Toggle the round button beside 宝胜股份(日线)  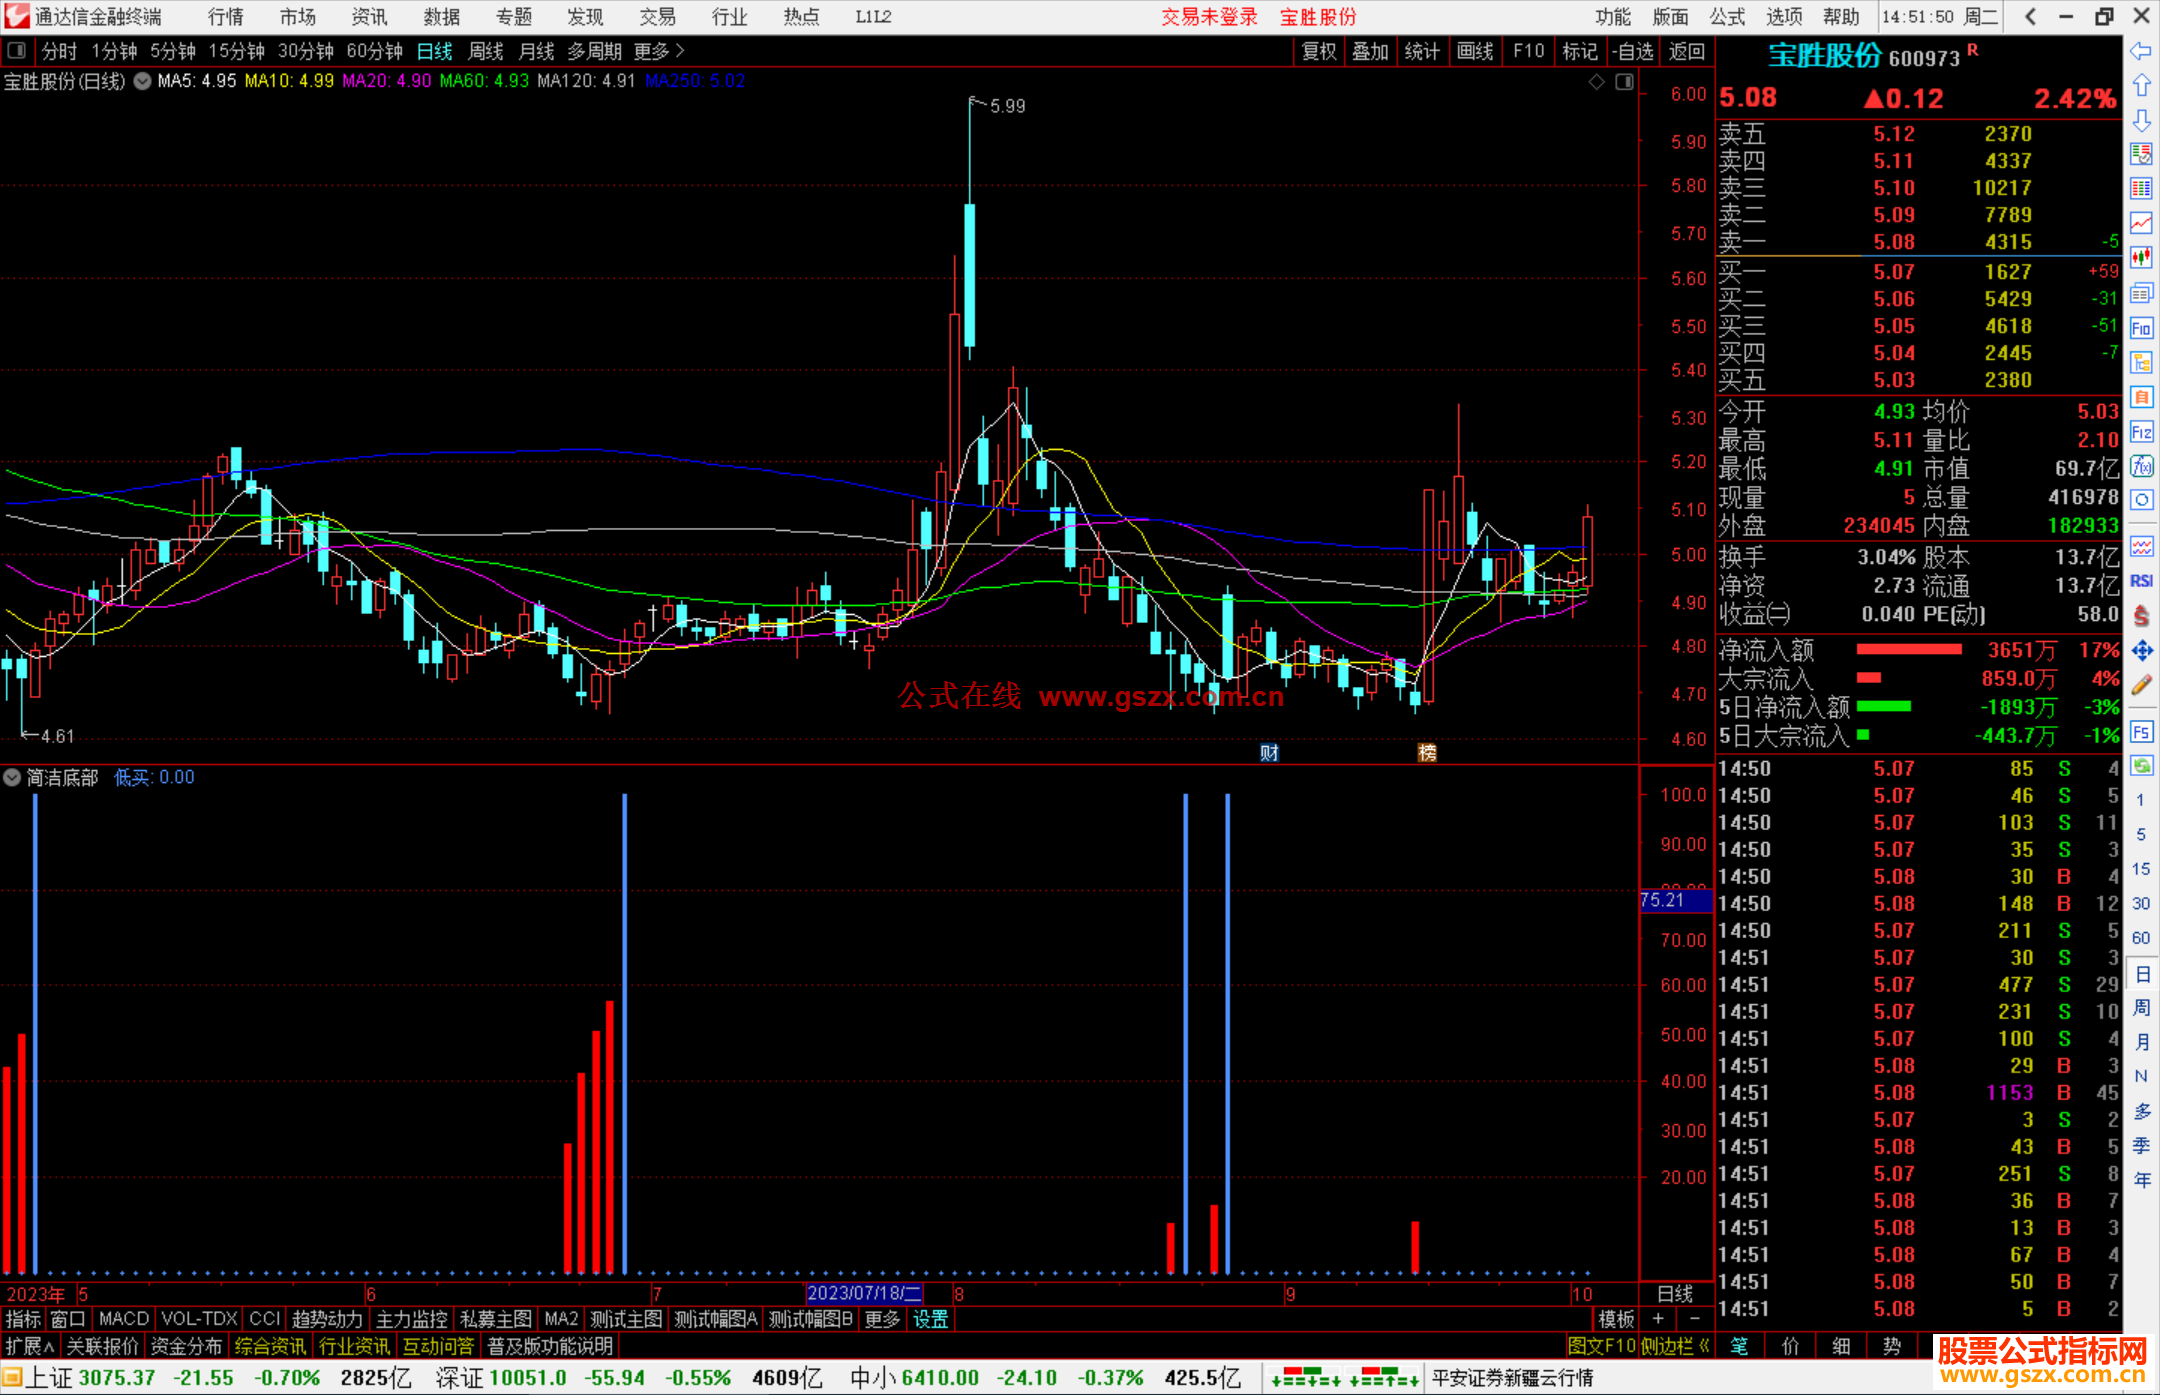click(x=143, y=82)
